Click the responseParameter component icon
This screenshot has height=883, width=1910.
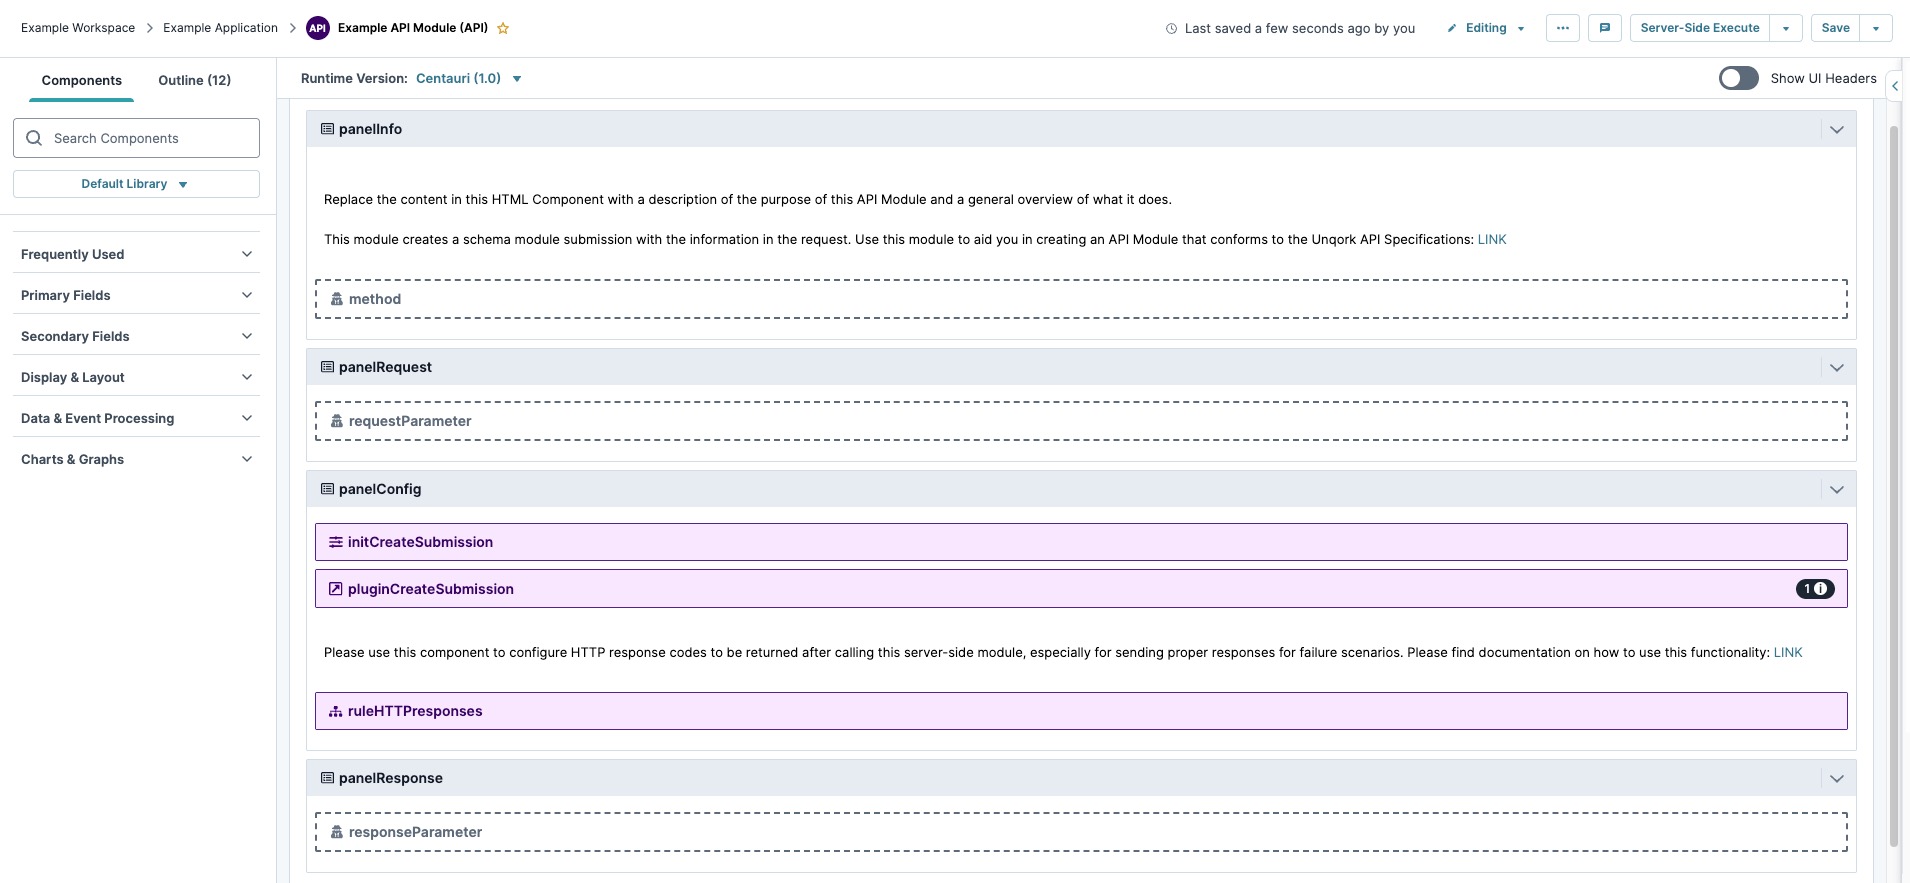point(337,832)
